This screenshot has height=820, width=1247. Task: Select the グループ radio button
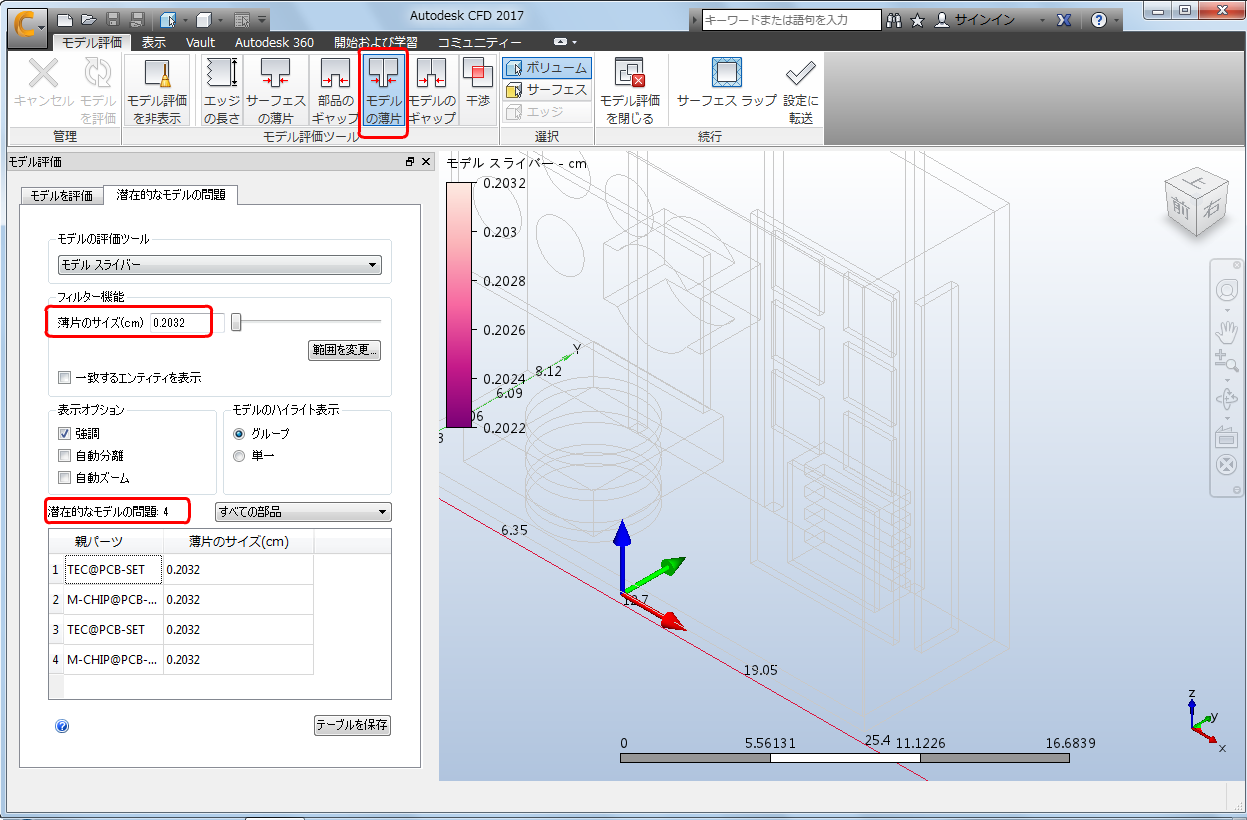pos(239,434)
